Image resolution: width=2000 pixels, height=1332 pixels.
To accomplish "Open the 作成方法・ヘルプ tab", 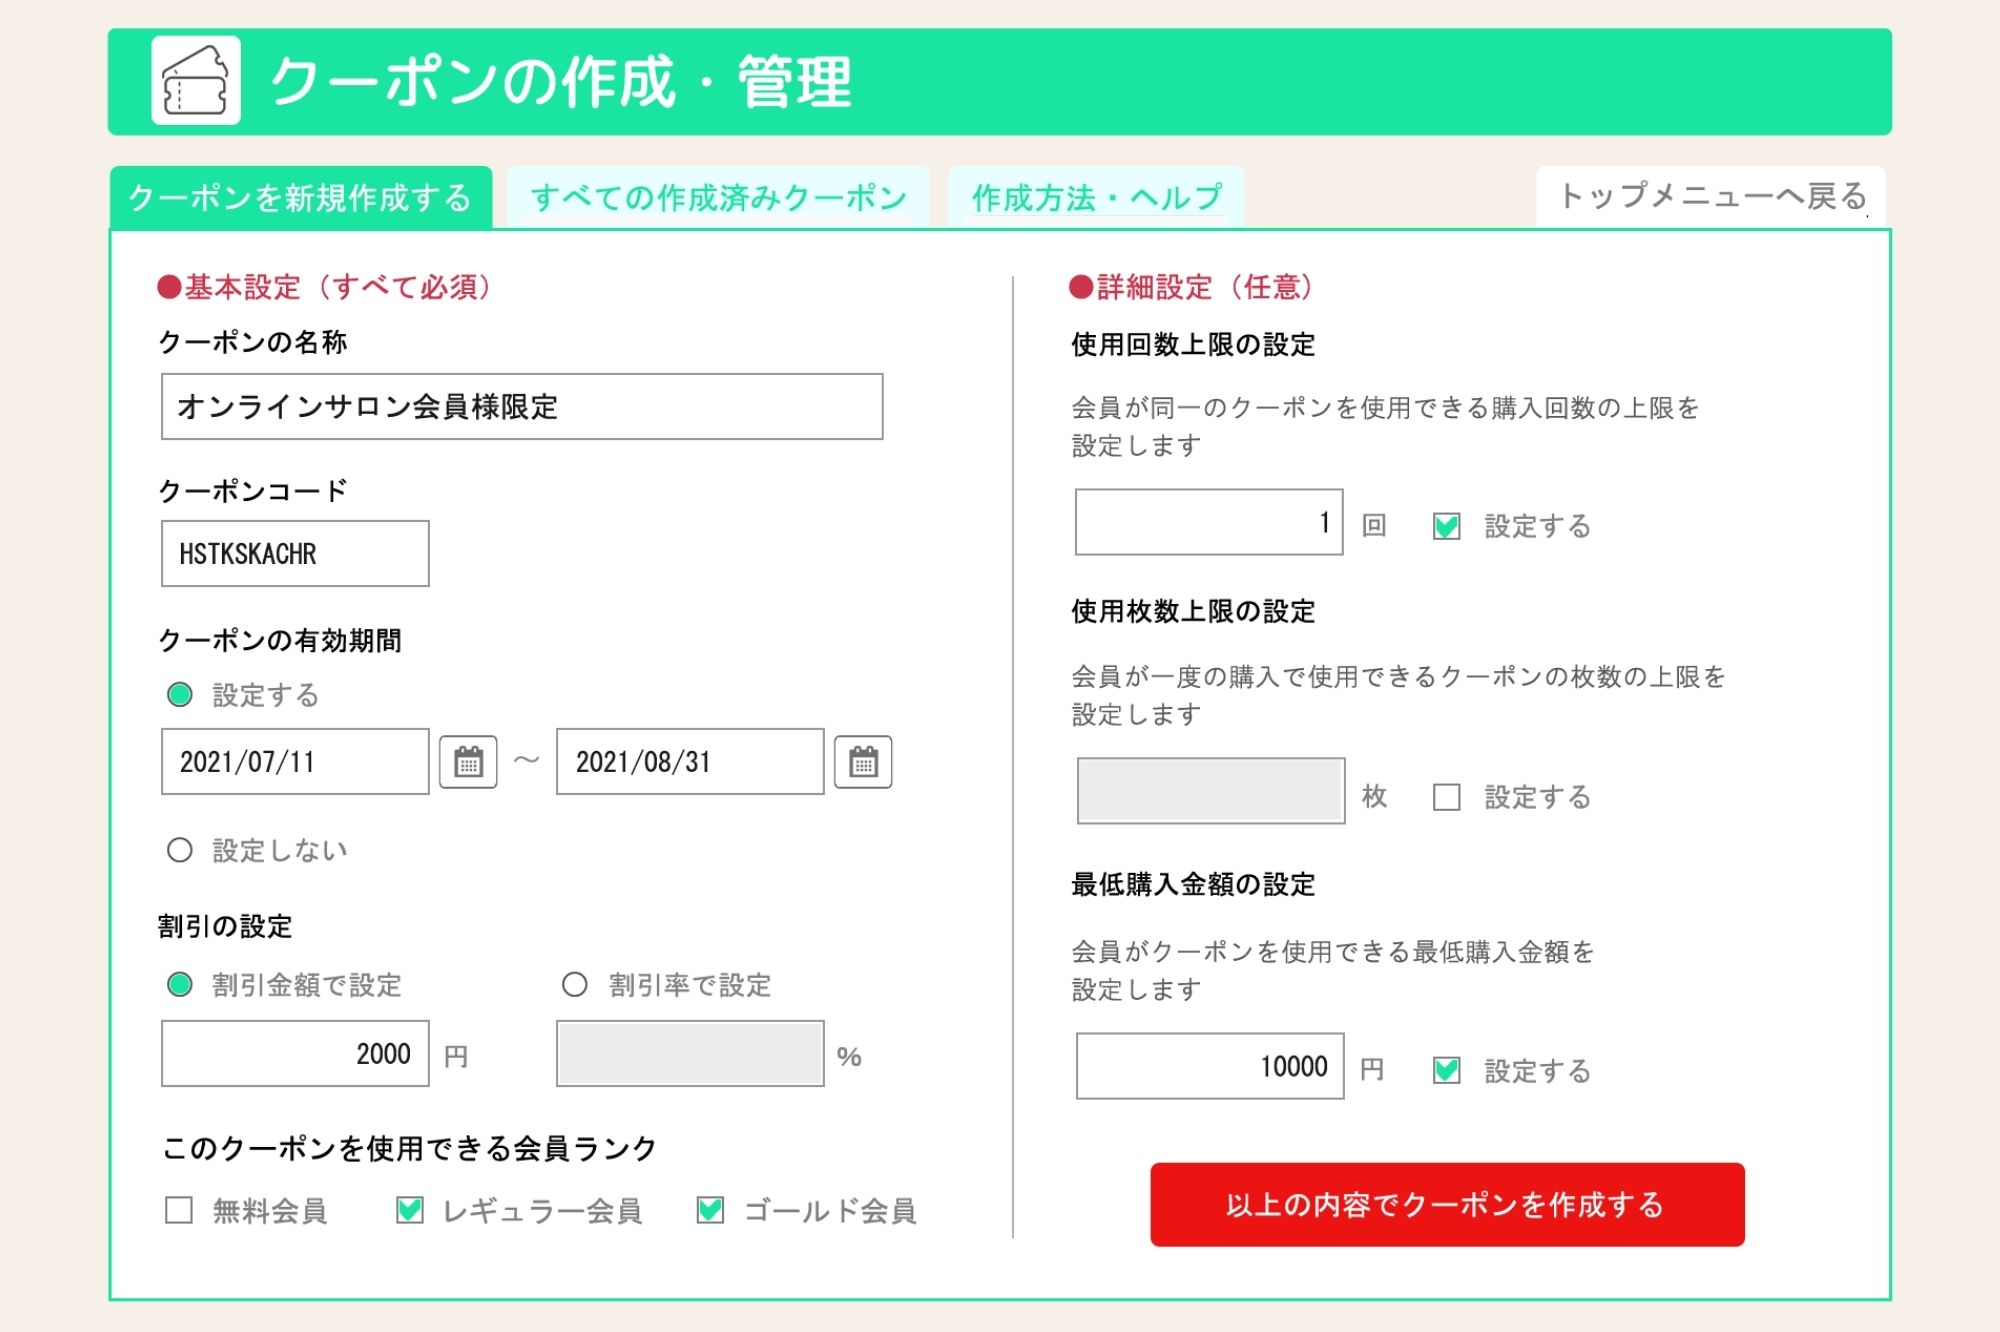I will (1095, 198).
